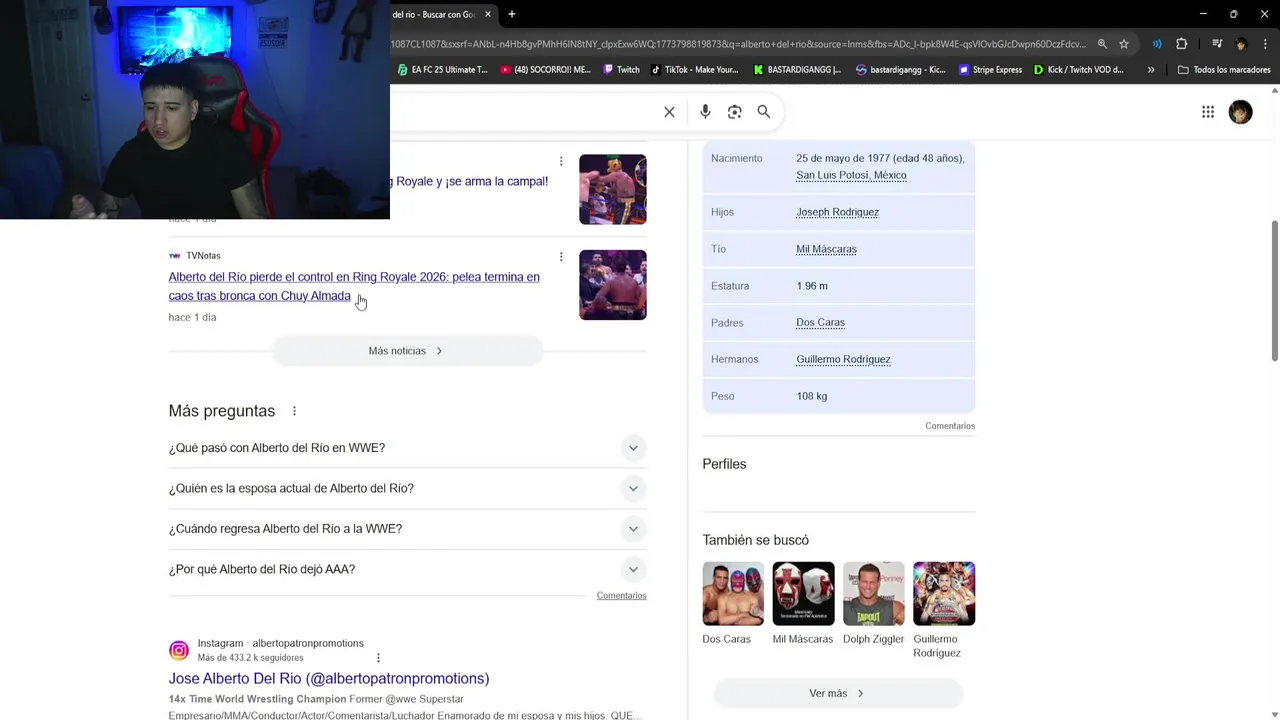Open the YouTube SOCORRO bookmark

coord(546,70)
